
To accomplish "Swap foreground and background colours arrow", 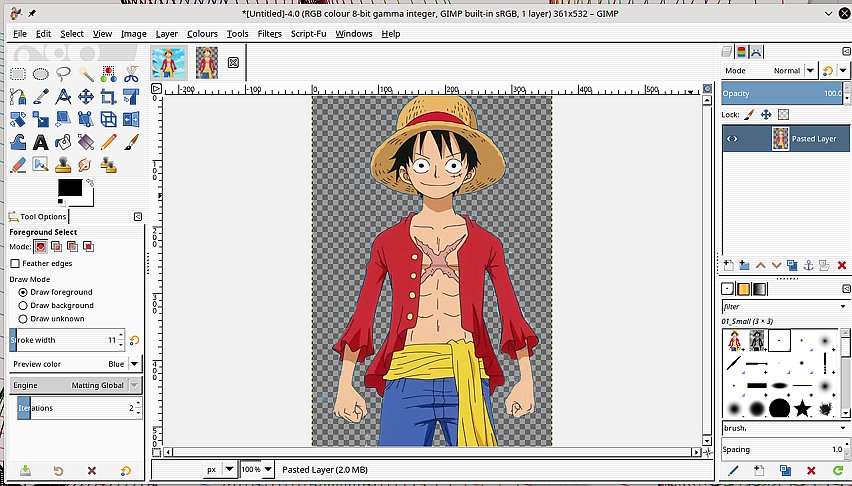I will tap(90, 183).
